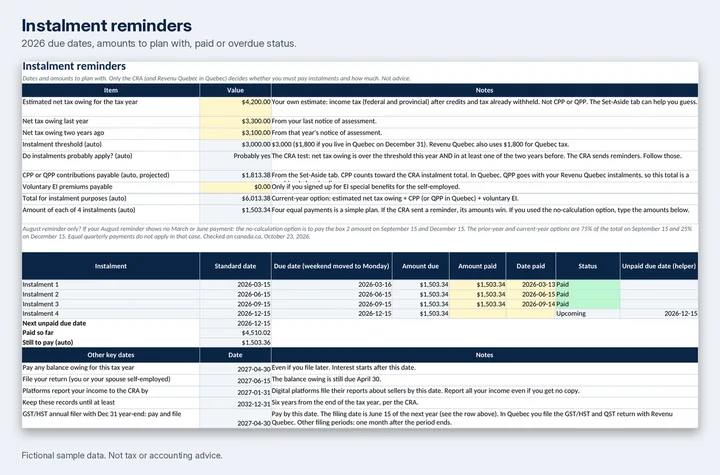Click the empty Amount paid cell for Instalment 4
Image resolution: width=720 pixels, height=475 pixels.
[x=478, y=314]
